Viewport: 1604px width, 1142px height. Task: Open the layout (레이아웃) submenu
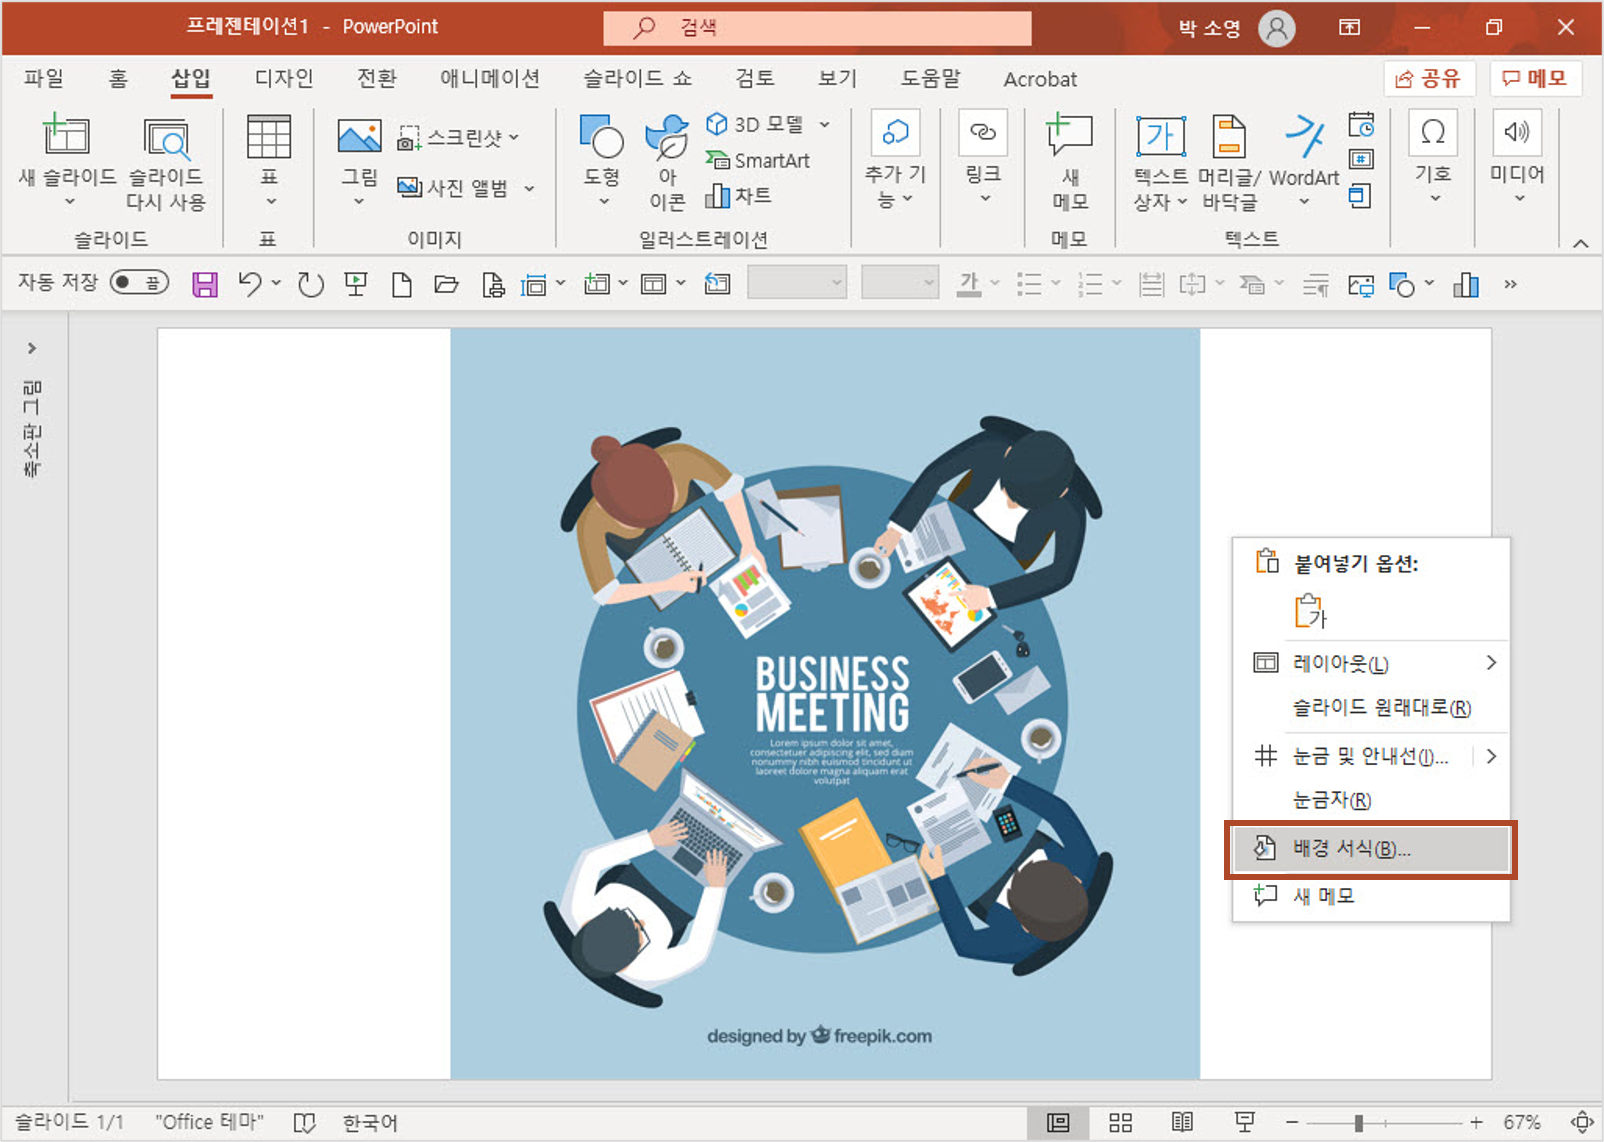[x=1371, y=663]
